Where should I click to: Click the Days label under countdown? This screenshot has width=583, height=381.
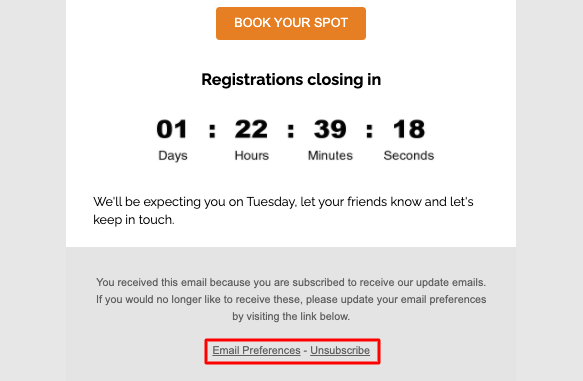173,155
